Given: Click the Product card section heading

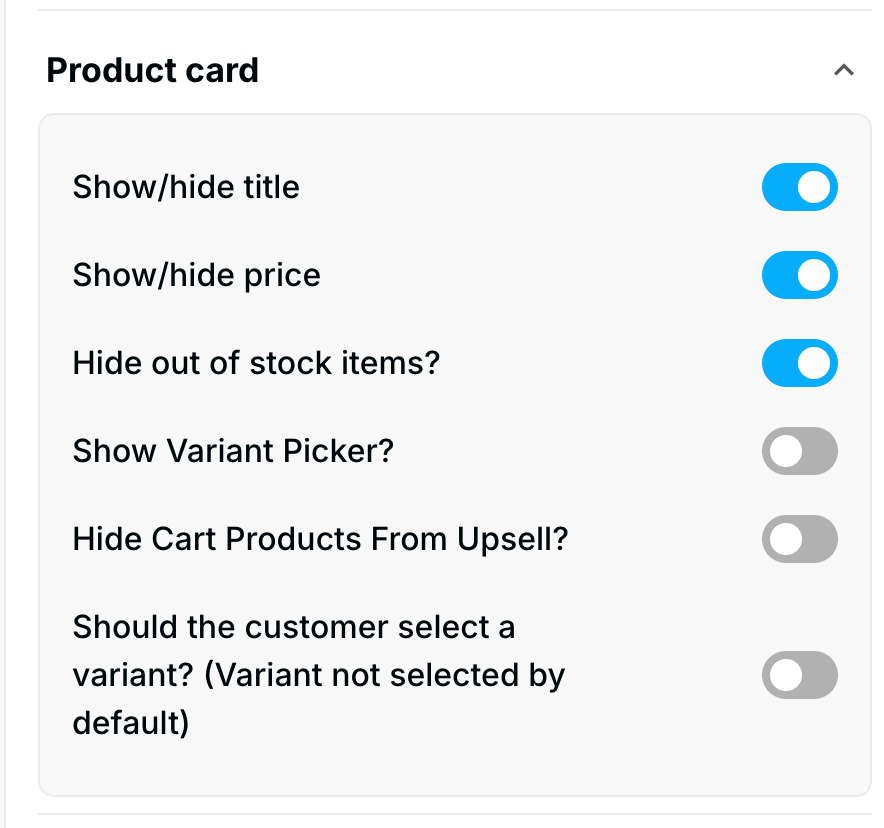Looking at the screenshot, I should [153, 70].
